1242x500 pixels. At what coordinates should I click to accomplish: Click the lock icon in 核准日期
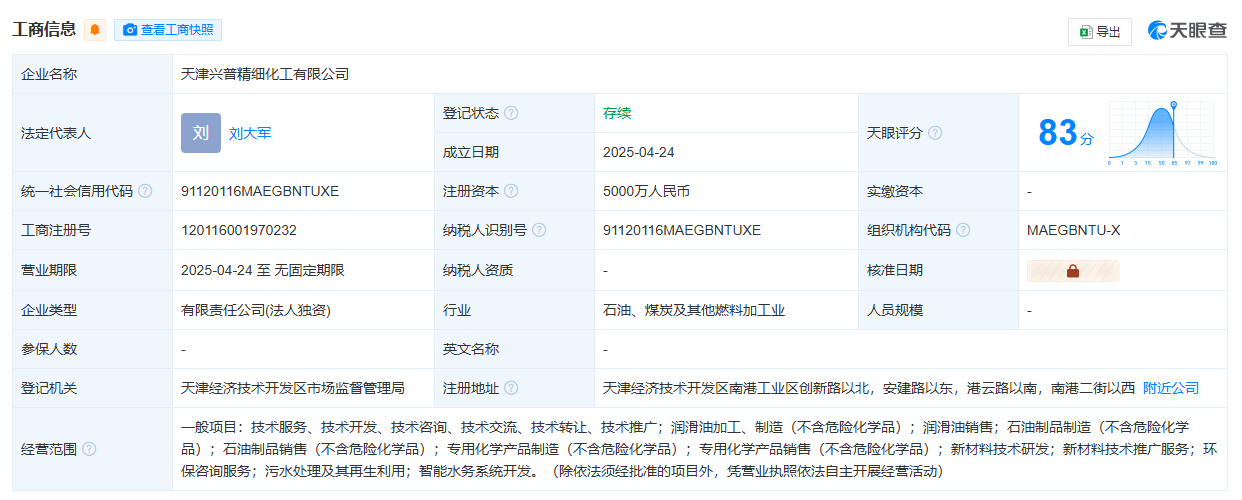(x=1072, y=270)
